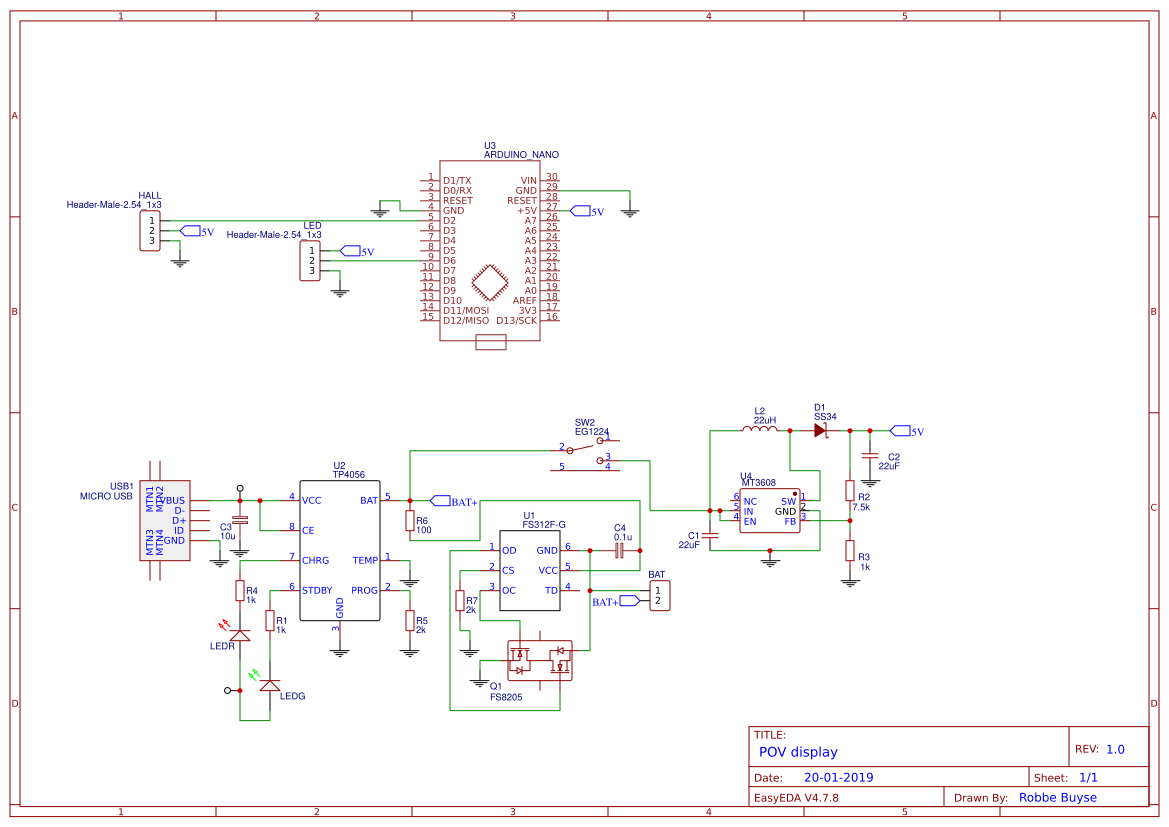1169x827 pixels.
Task: Click the LED header connector symbol
Action: pos(310,262)
